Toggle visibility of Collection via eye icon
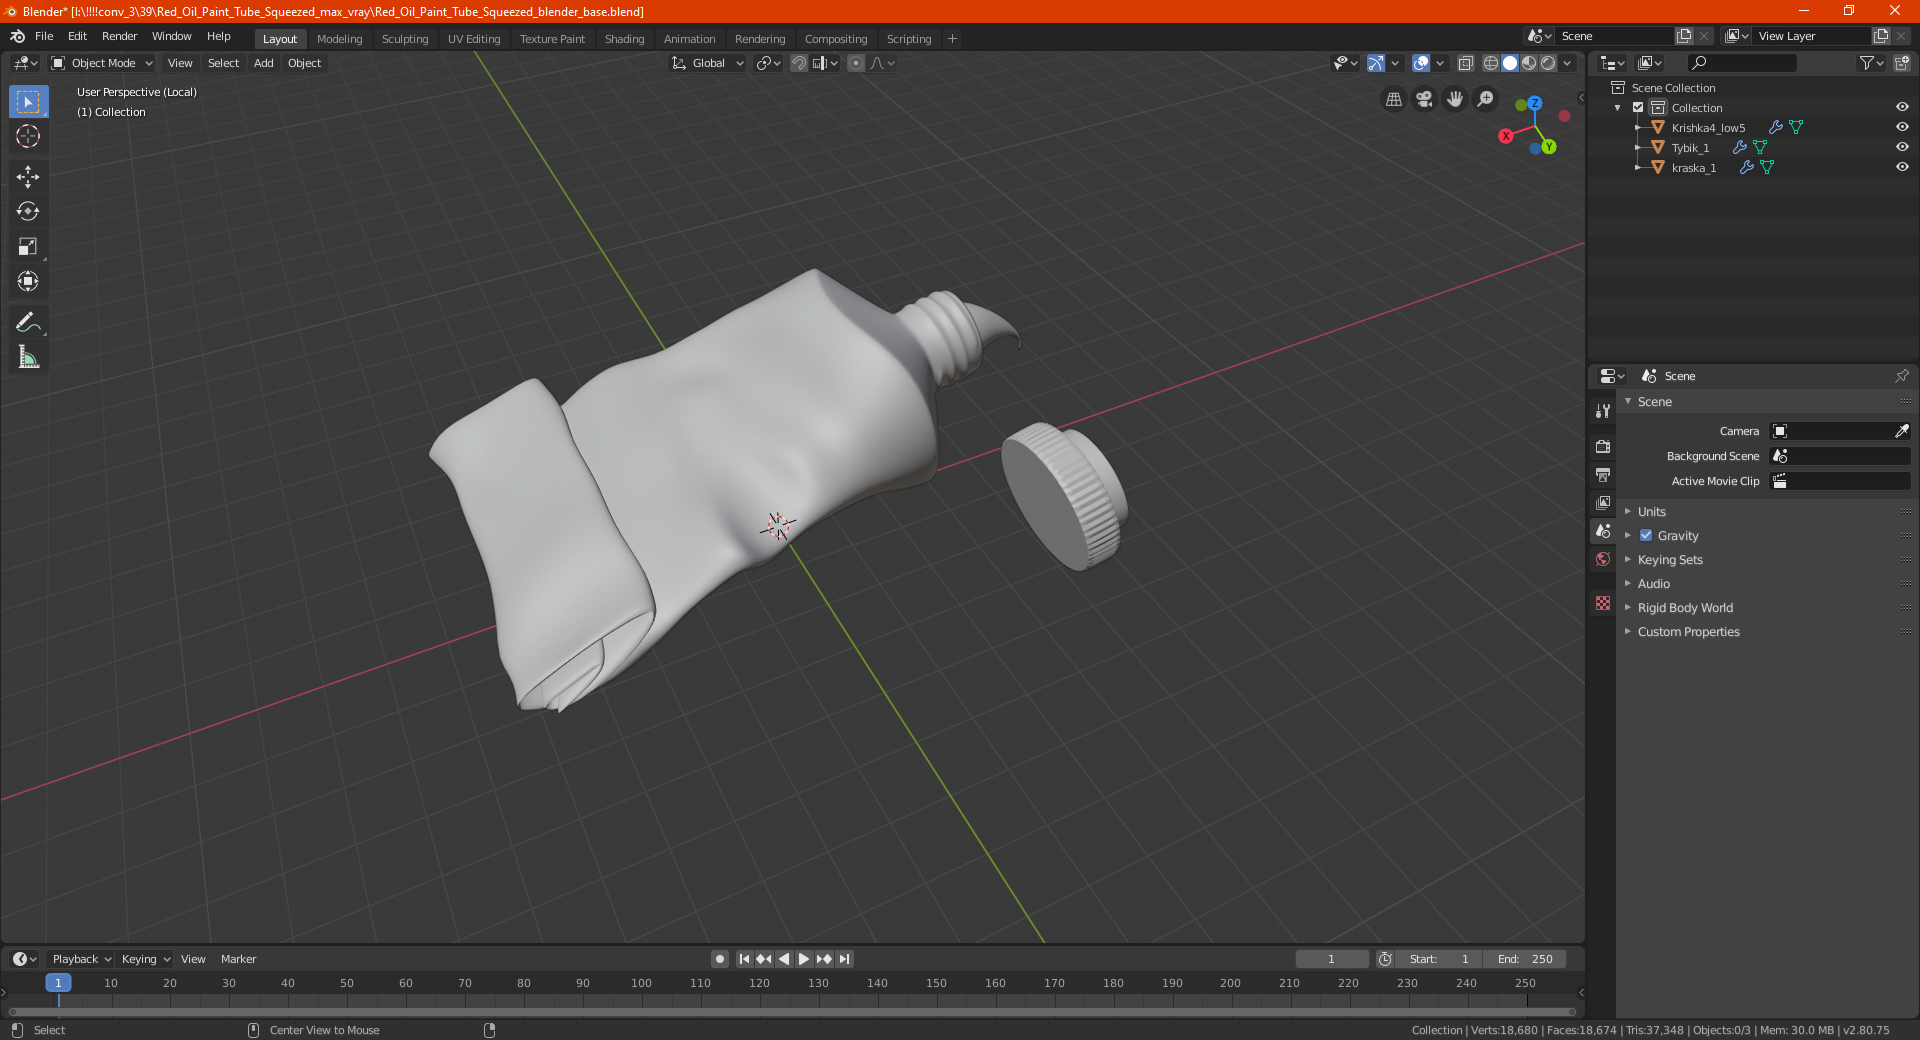 (1902, 108)
